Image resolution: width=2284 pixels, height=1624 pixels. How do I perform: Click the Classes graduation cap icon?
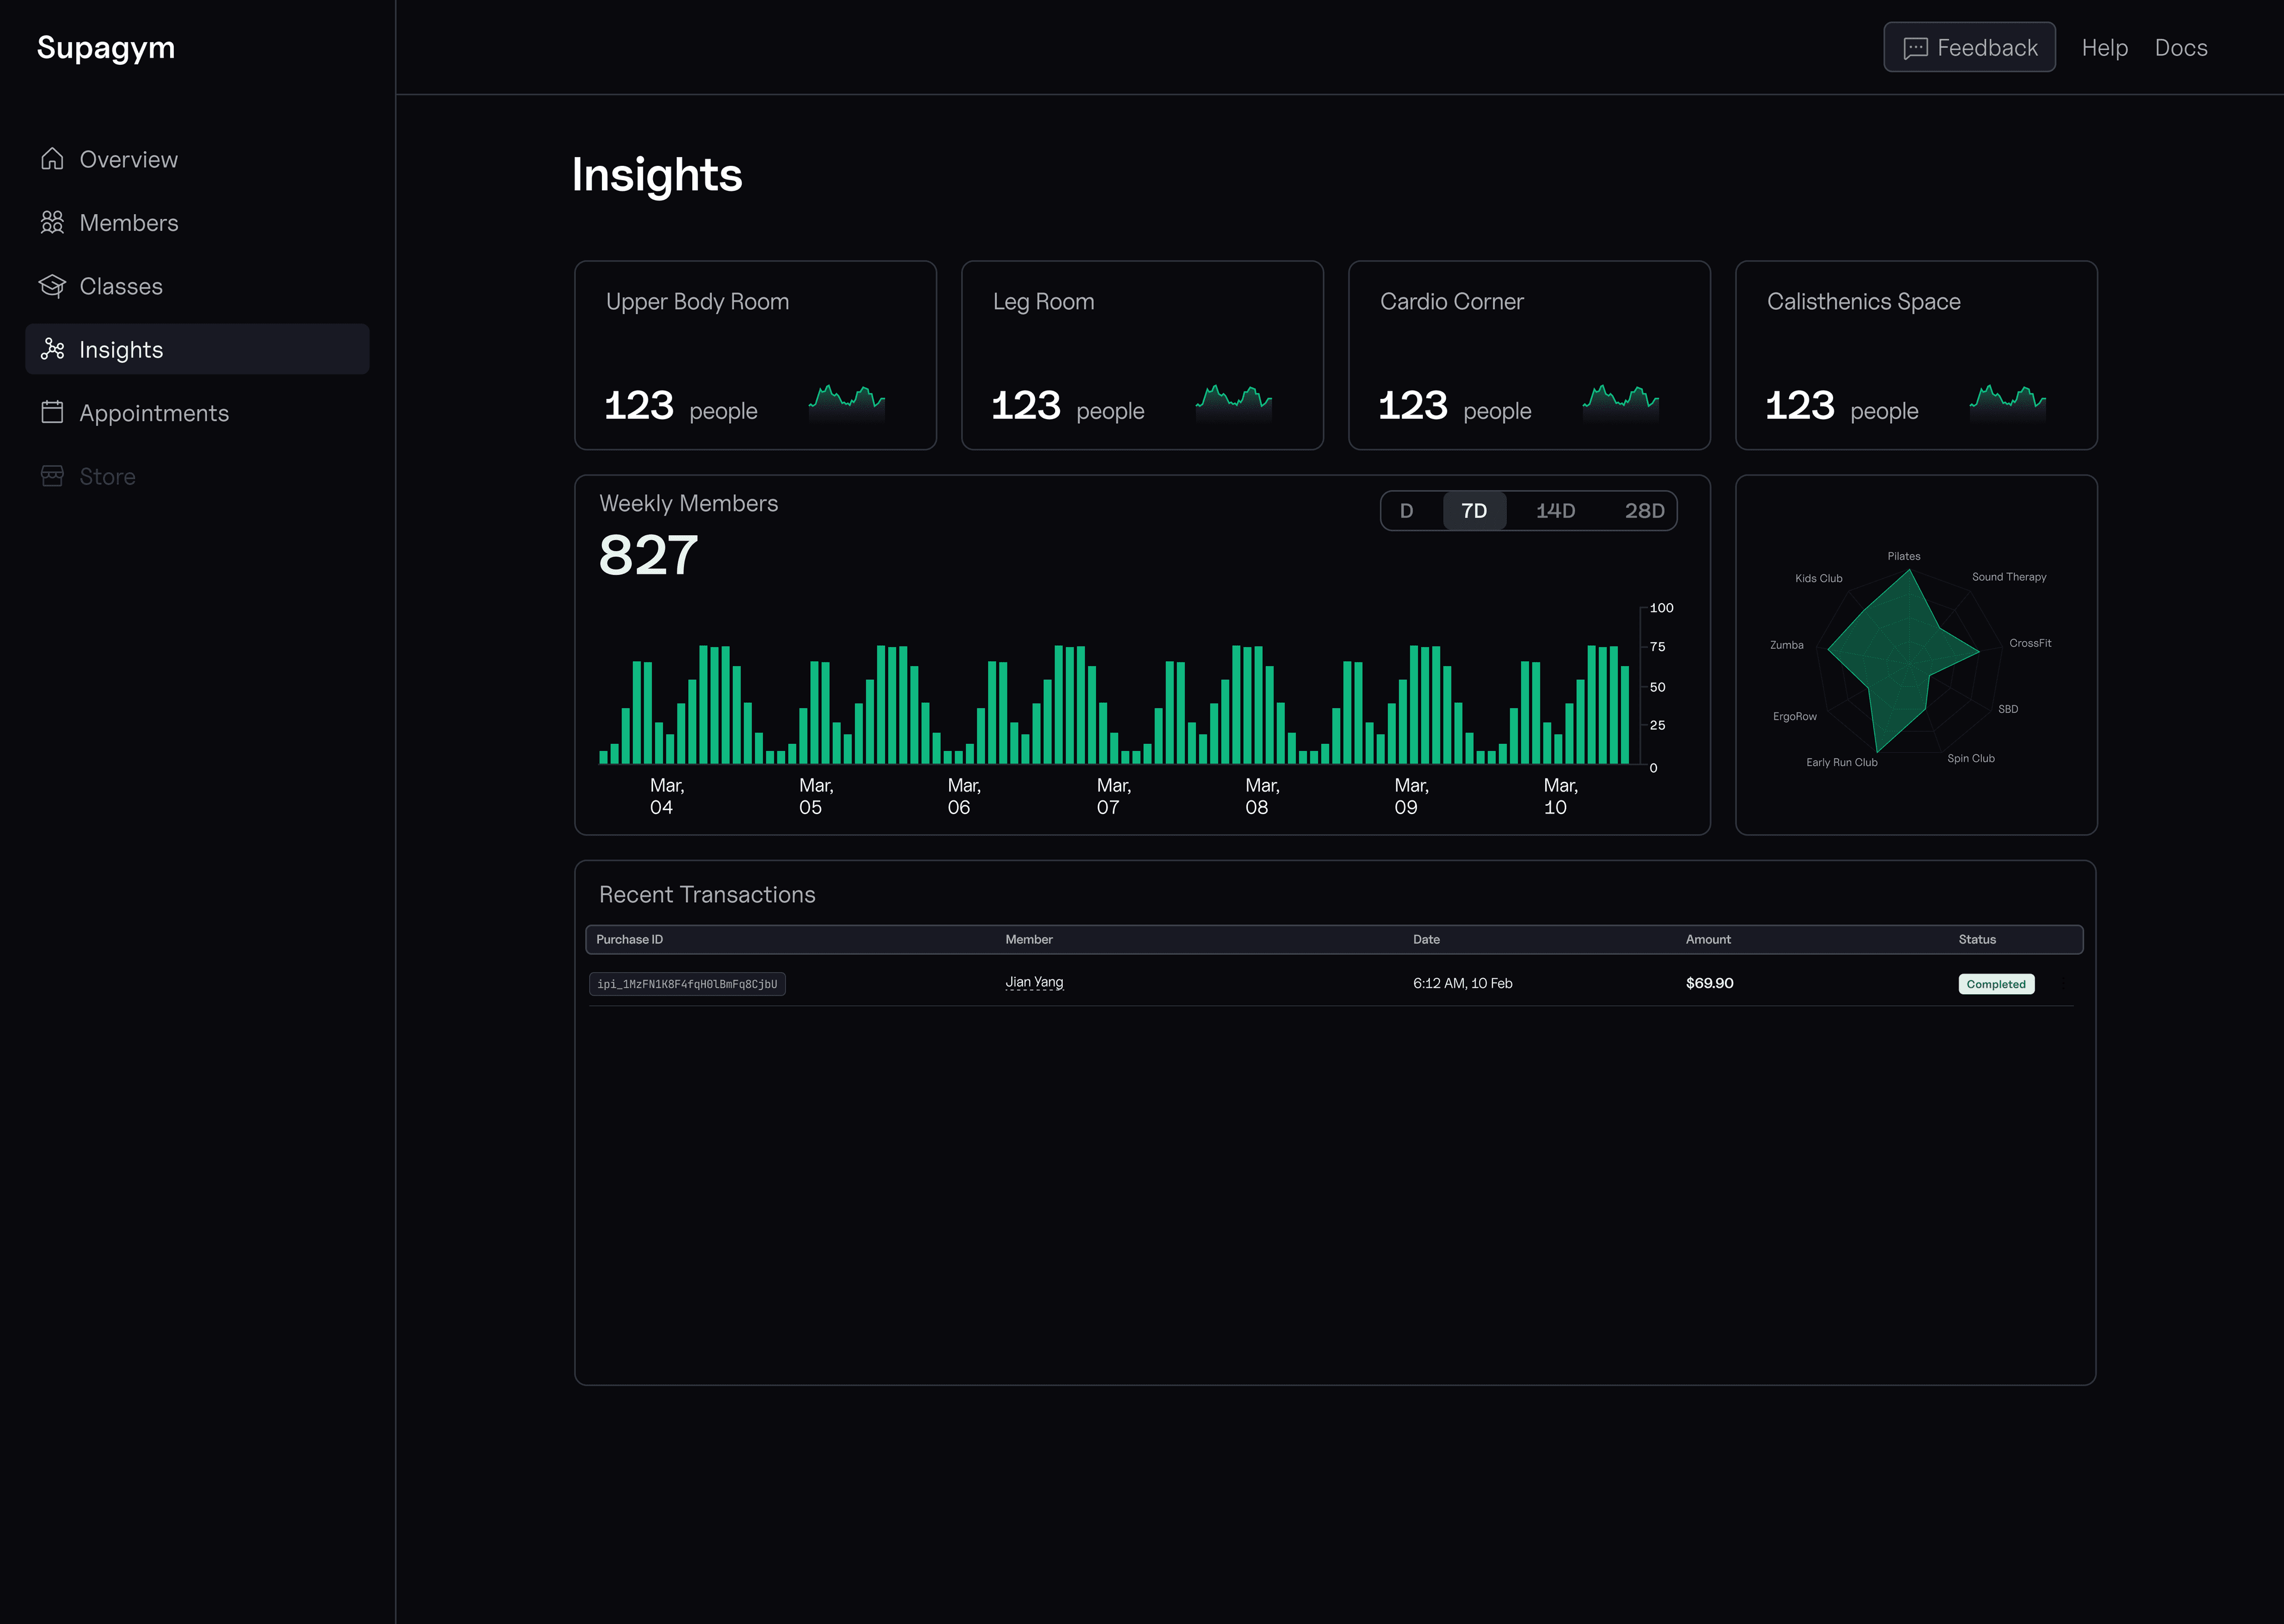[52, 286]
